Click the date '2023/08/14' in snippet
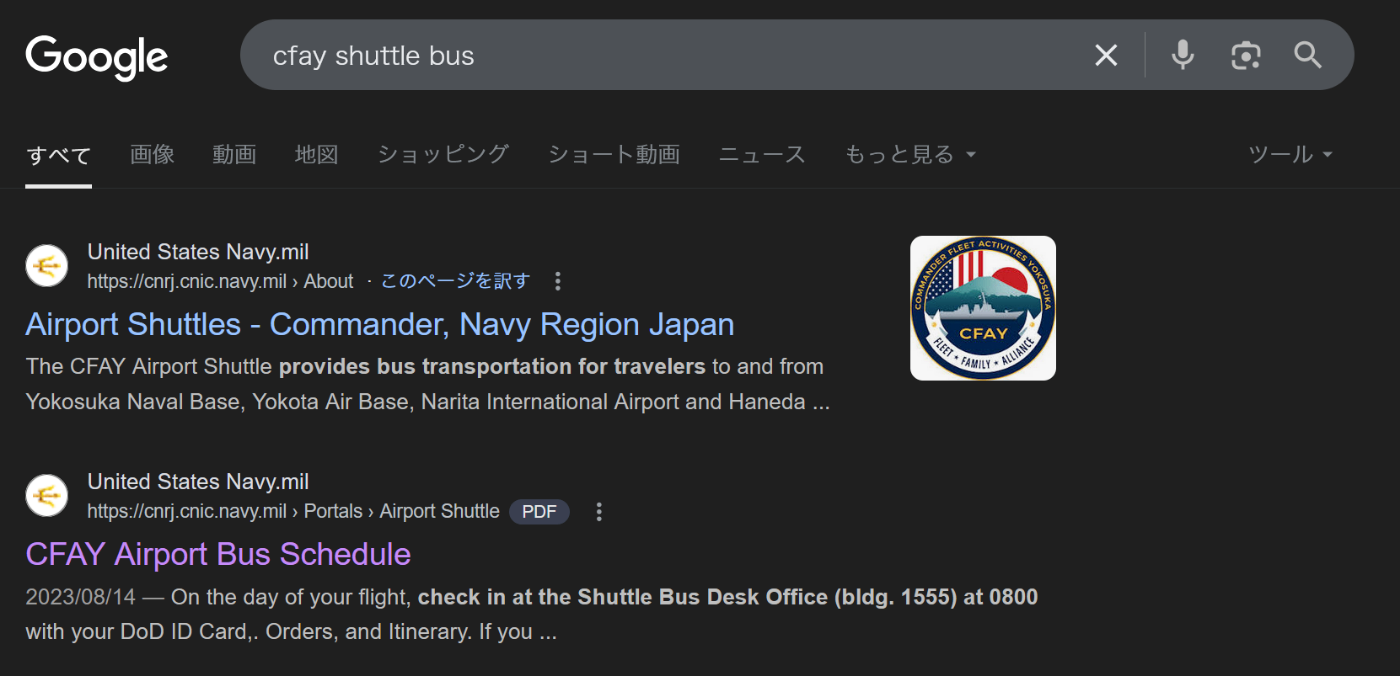 pos(80,598)
